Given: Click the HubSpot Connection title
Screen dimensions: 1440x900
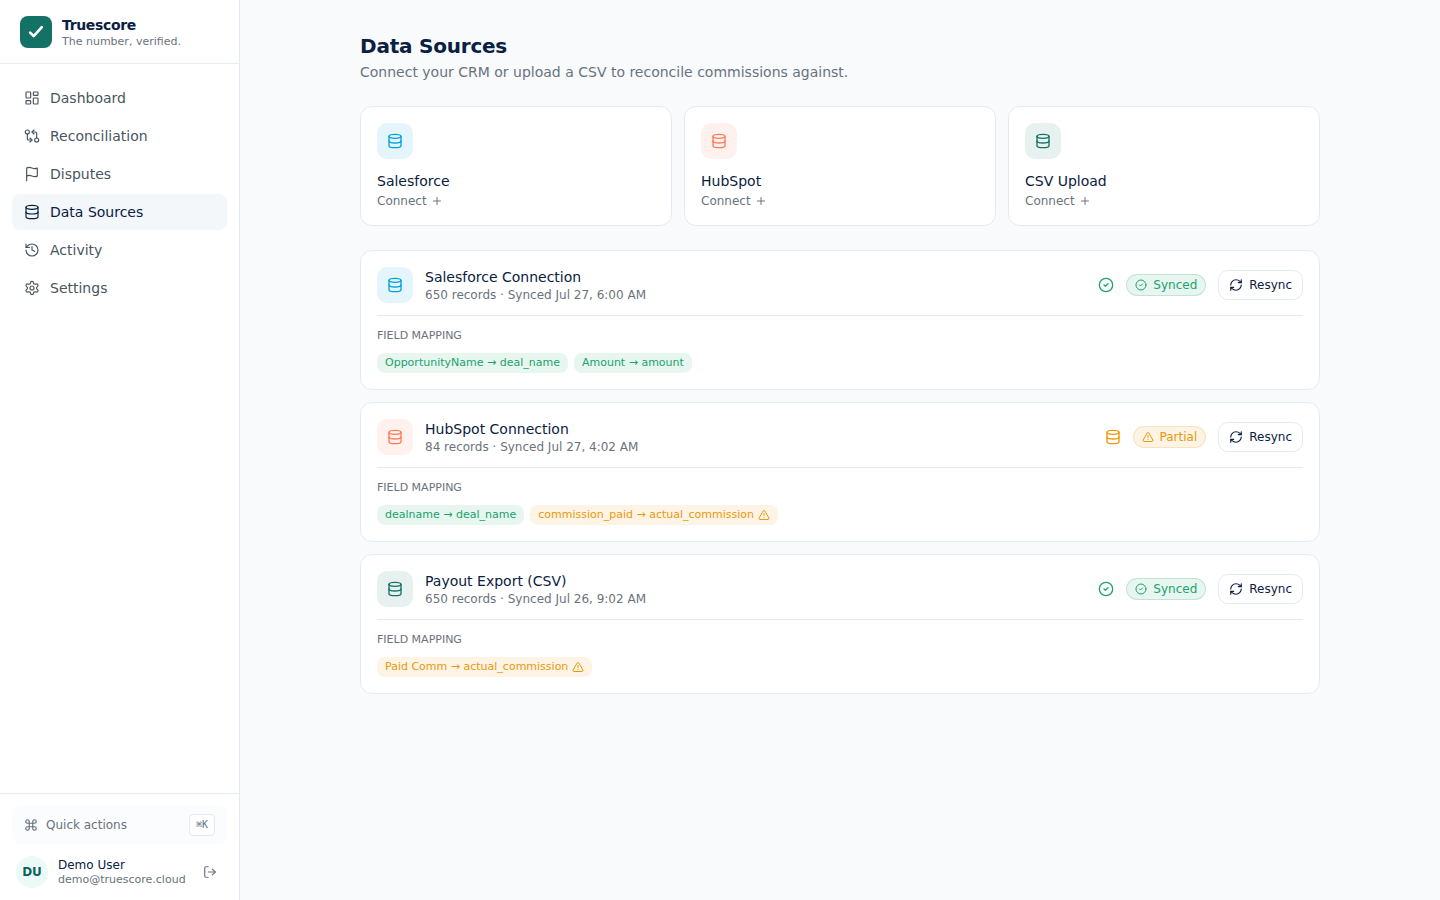Looking at the screenshot, I should click(497, 429).
